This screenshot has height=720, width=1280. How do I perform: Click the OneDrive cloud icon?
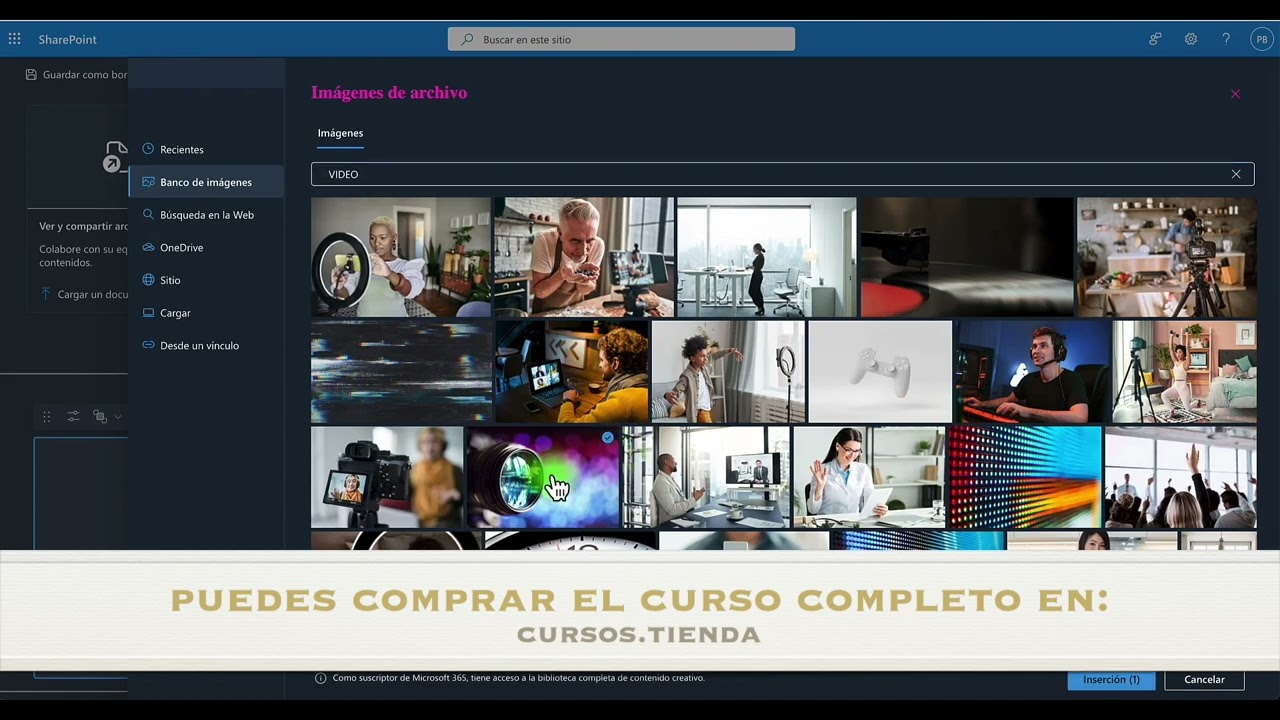[148, 247]
